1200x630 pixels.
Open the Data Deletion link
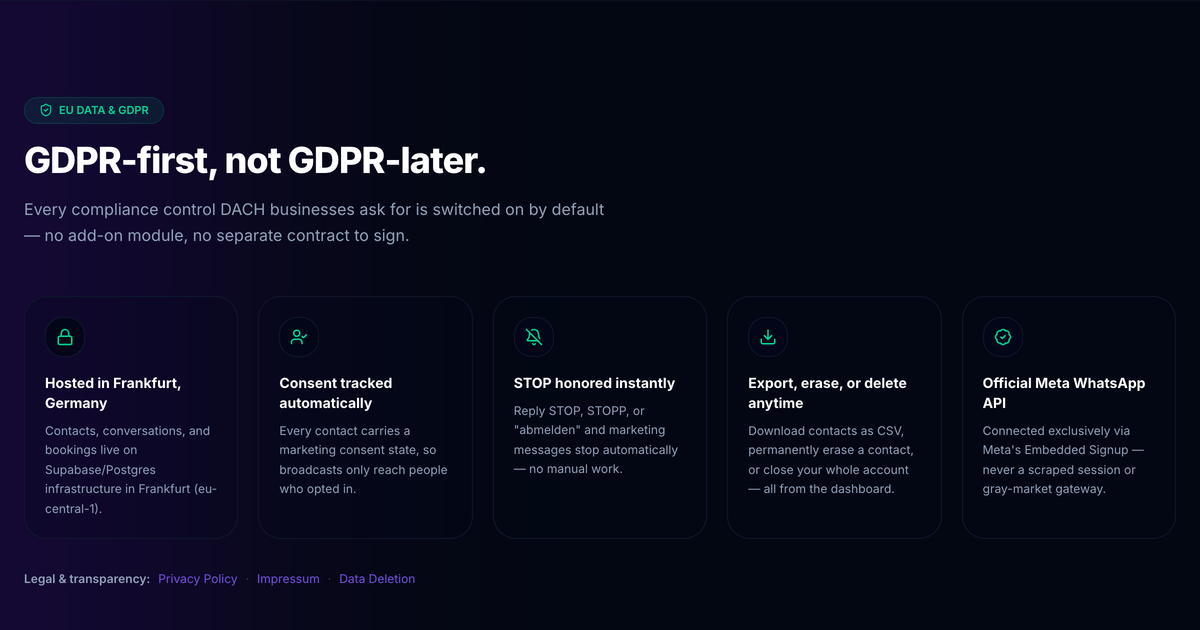click(377, 579)
